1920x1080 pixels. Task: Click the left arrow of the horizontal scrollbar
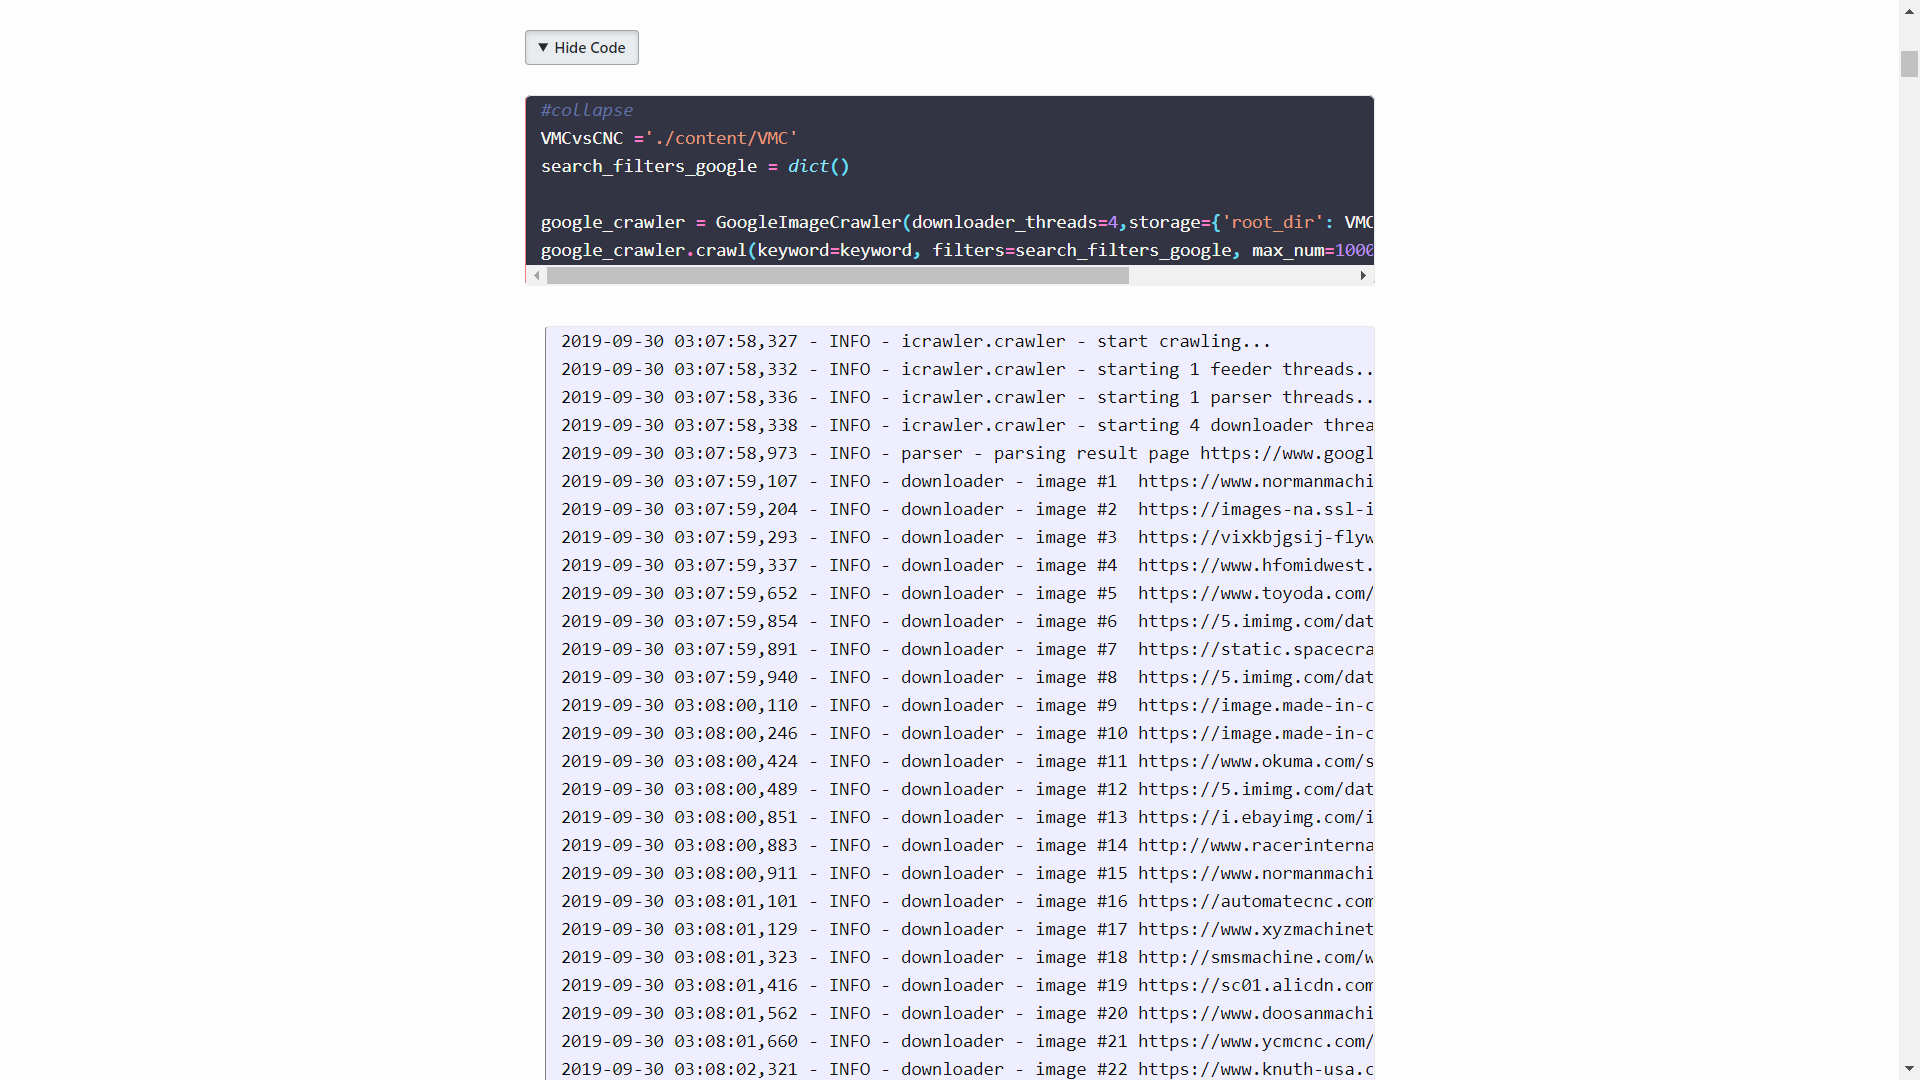pyautogui.click(x=536, y=275)
